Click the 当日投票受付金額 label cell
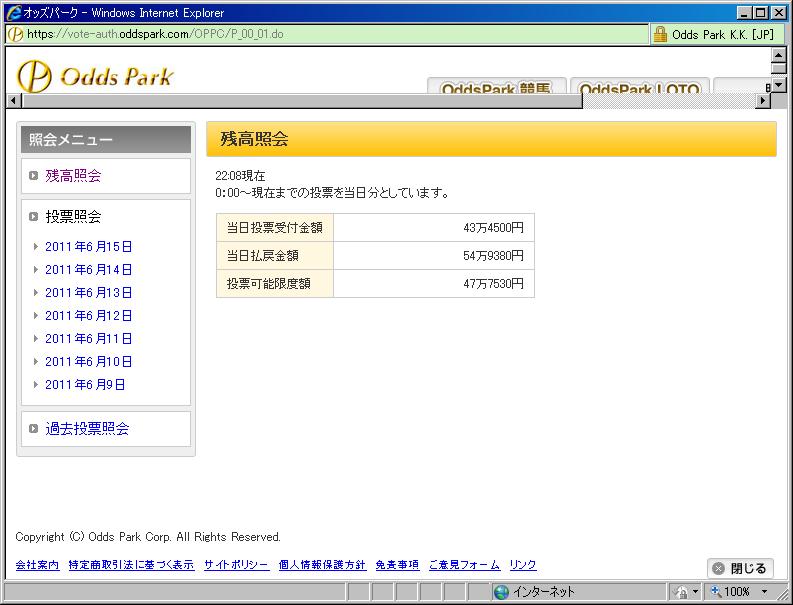Screen dimensions: 793x605 (x=275, y=228)
